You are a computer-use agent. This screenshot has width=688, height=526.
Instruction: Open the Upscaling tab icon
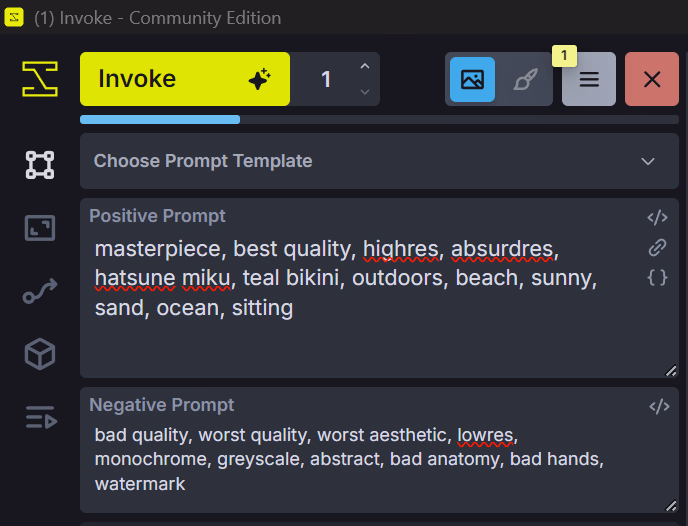[40, 228]
